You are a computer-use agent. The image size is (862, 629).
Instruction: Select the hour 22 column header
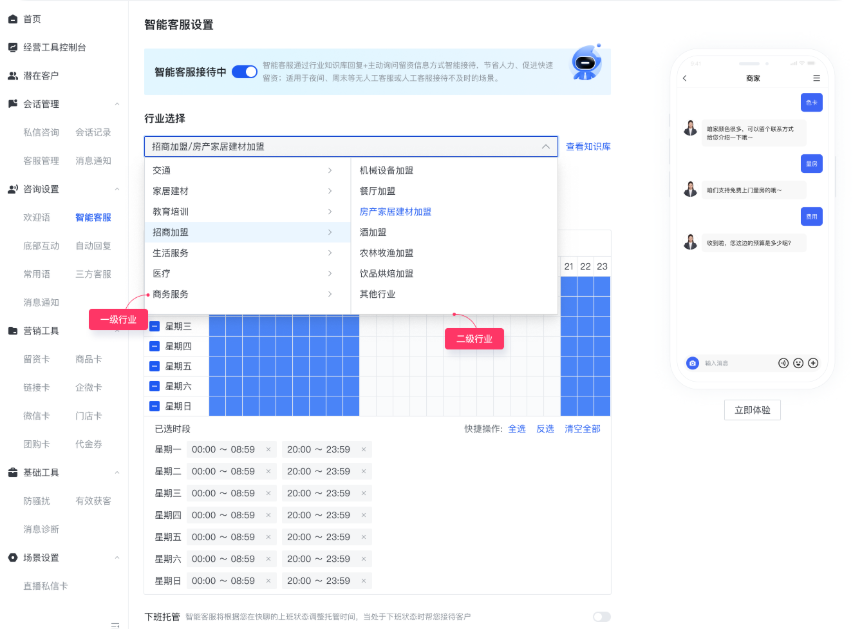(585, 267)
